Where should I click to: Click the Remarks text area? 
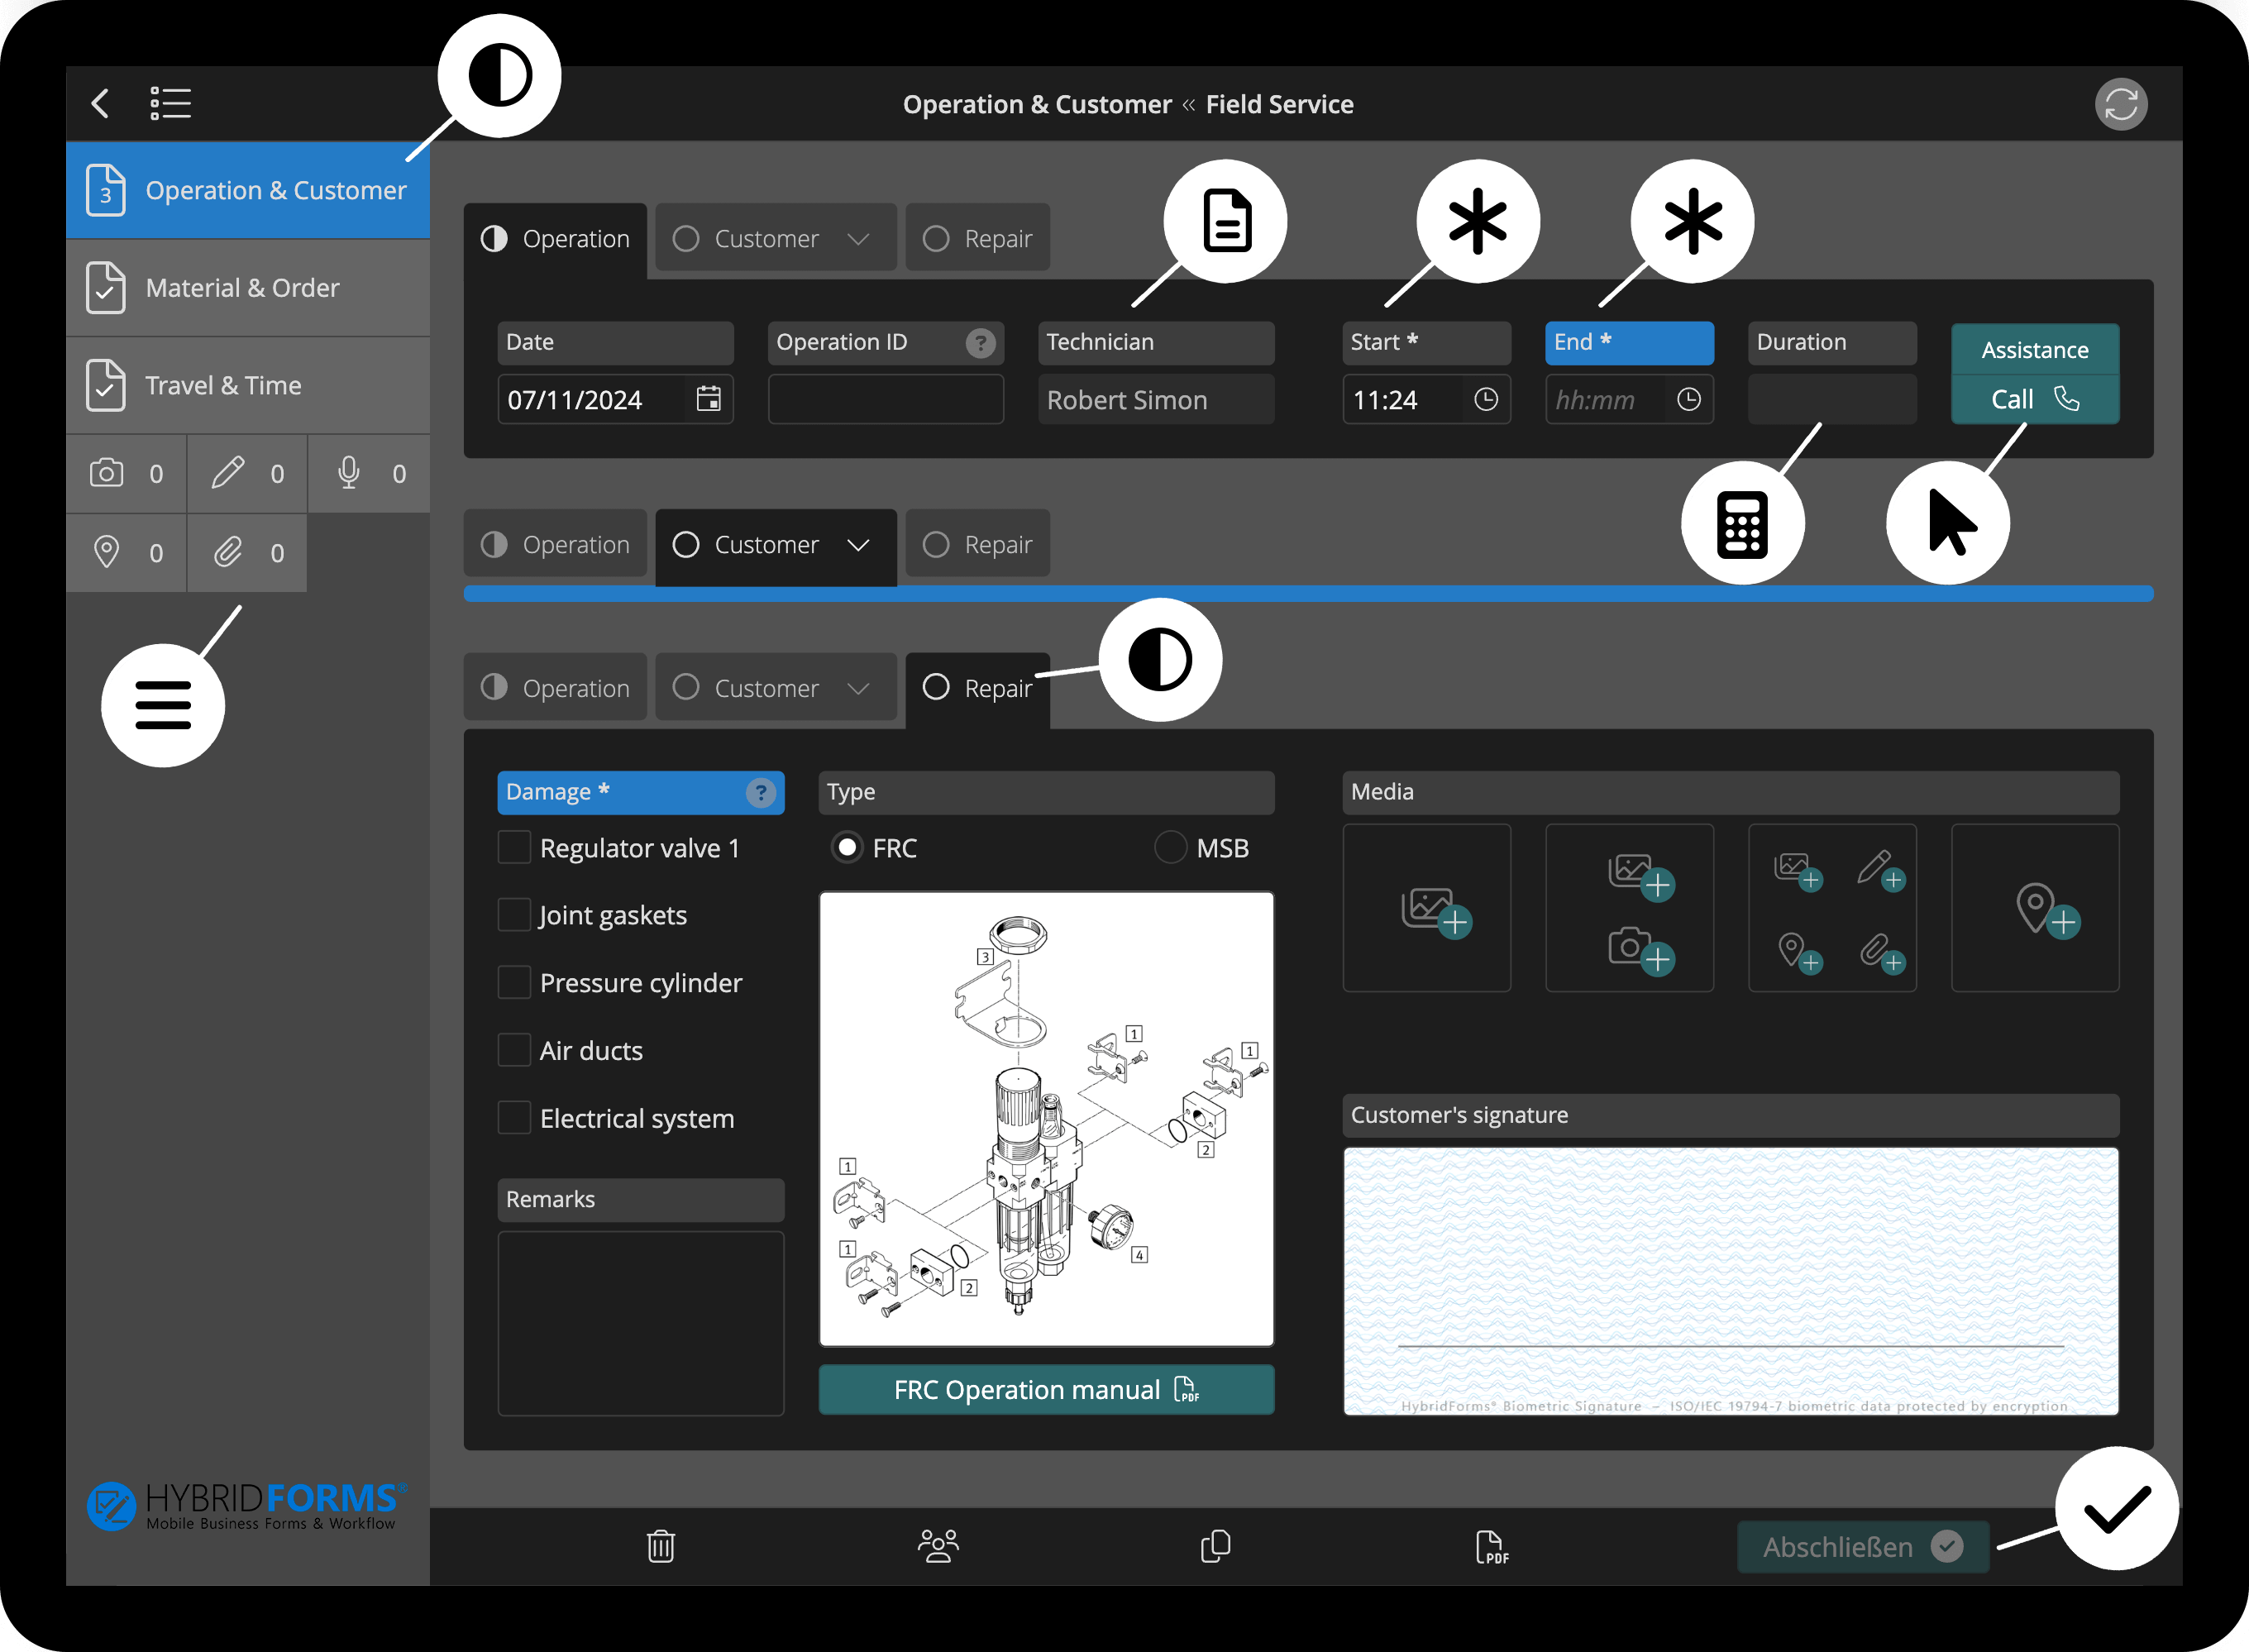point(640,1323)
